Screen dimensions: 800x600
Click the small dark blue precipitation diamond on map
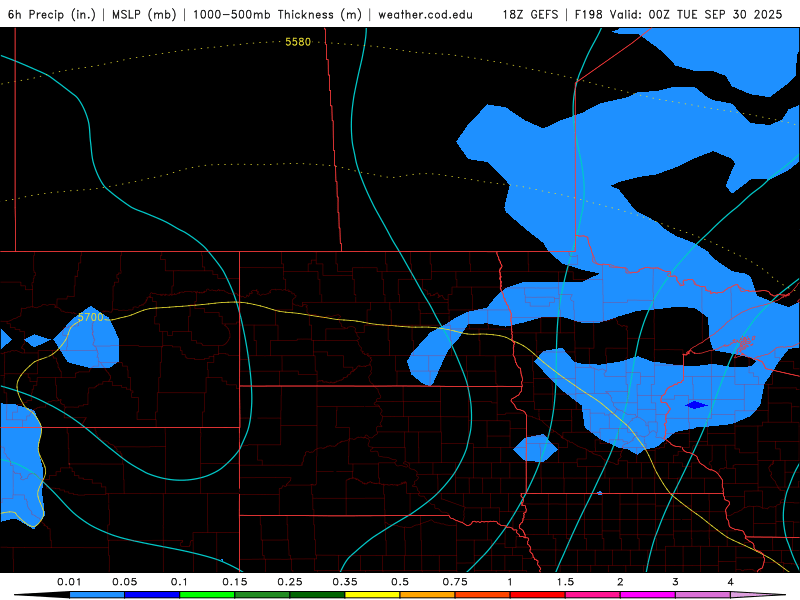click(696, 405)
